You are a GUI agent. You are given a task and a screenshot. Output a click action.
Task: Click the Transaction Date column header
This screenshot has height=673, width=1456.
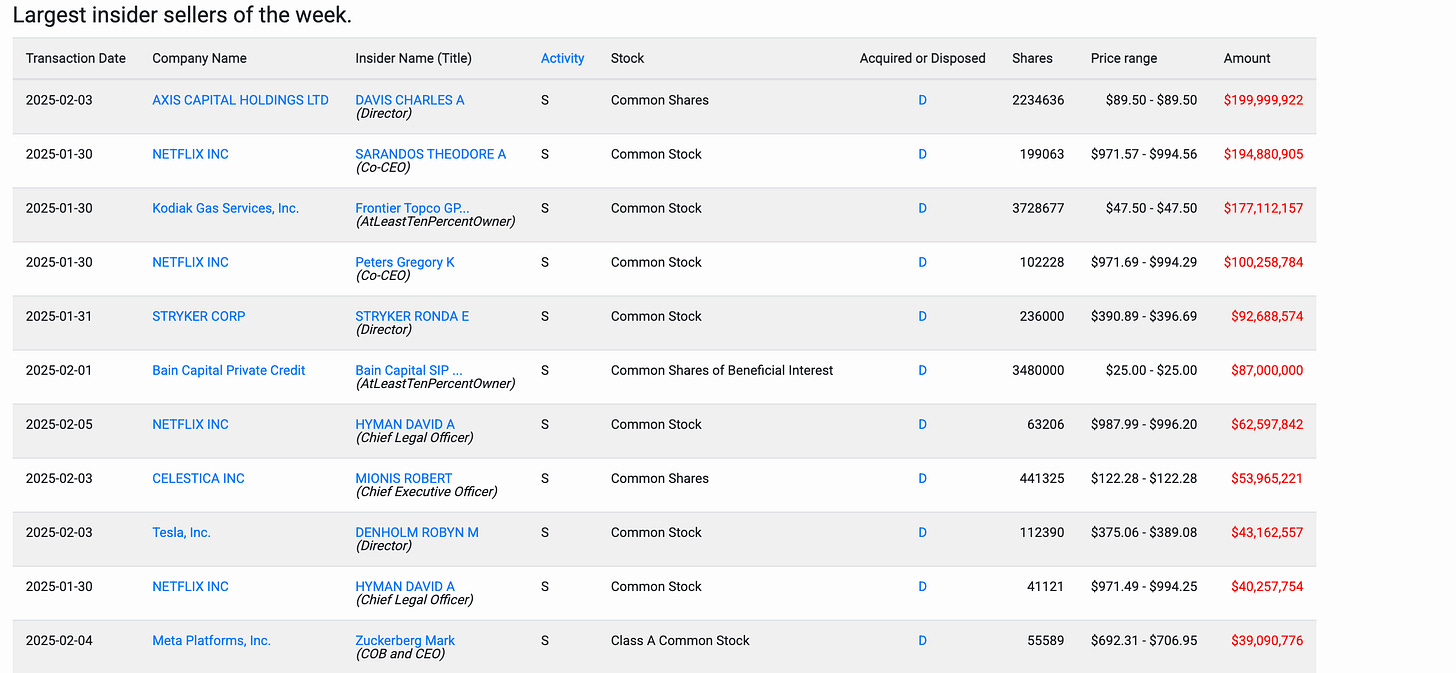[x=76, y=58]
